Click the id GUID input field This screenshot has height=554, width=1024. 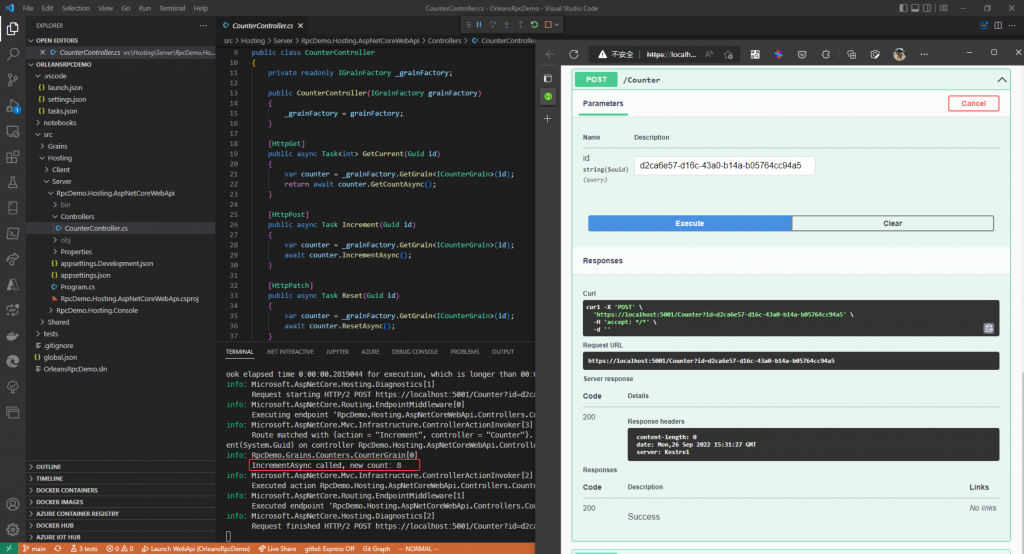click(x=724, y=165)
